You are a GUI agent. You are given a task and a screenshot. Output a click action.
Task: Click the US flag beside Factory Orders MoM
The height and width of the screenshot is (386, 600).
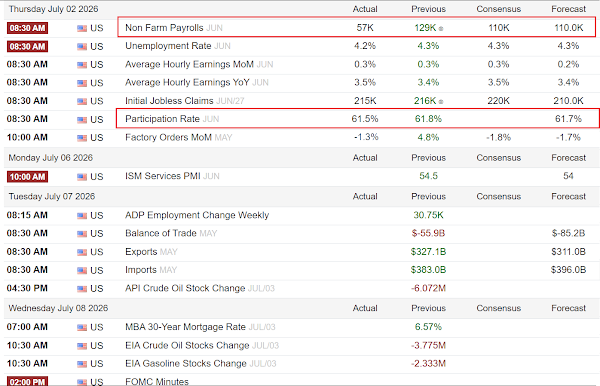[82, 138]
